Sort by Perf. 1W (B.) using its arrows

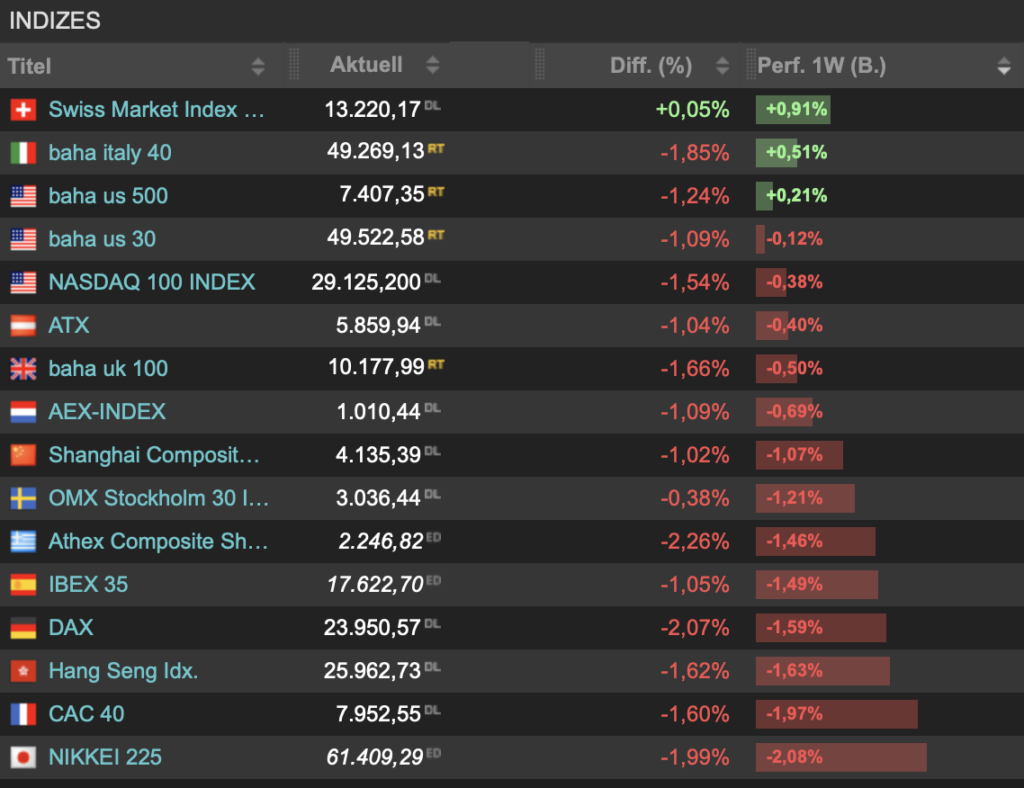pos(1004,66)
